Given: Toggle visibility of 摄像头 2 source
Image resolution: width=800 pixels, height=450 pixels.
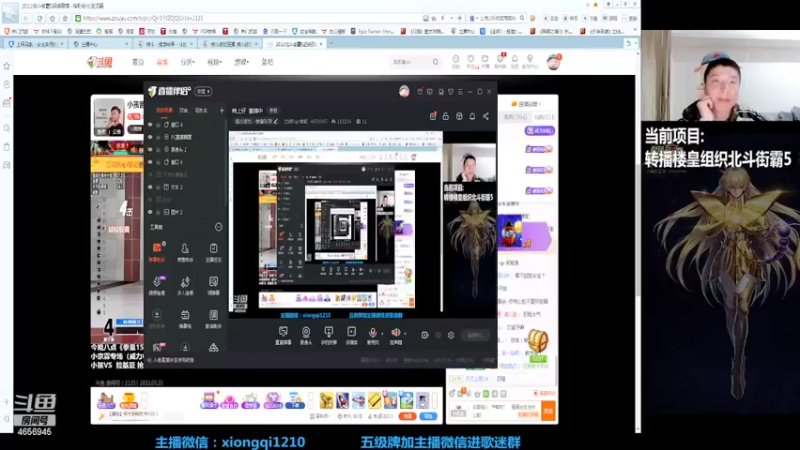Looking at the screenshot, I should (150, 149).
